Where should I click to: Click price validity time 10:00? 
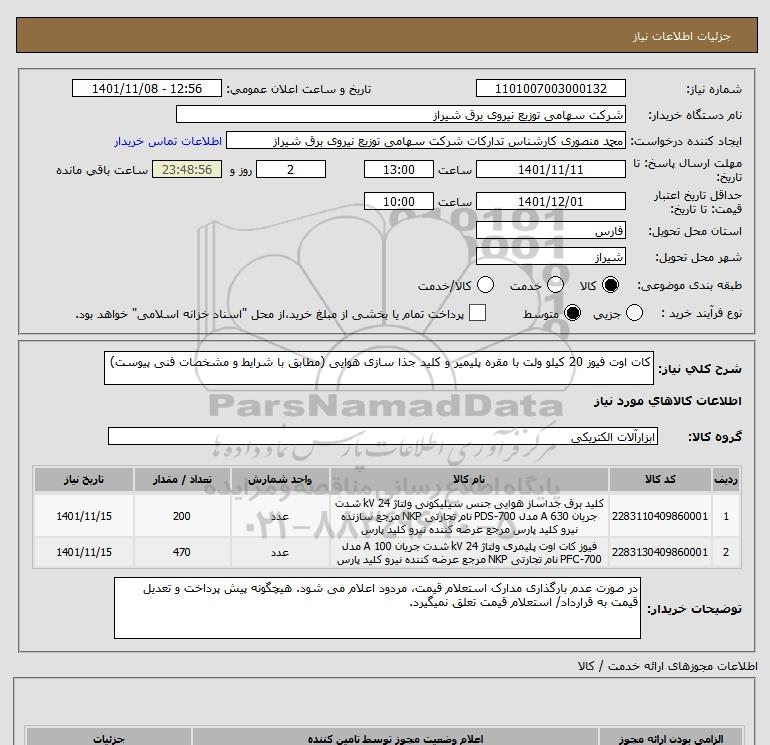(x=399, y=201)
